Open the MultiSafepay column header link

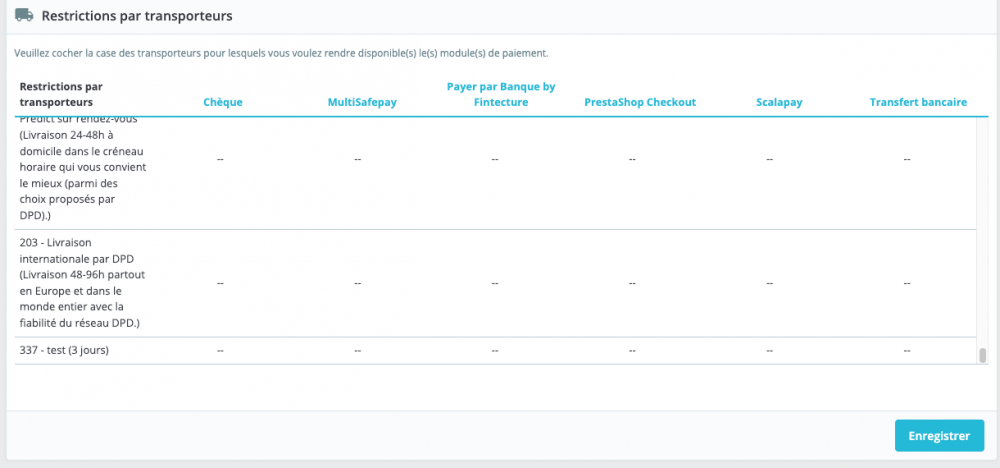(362, 102)
